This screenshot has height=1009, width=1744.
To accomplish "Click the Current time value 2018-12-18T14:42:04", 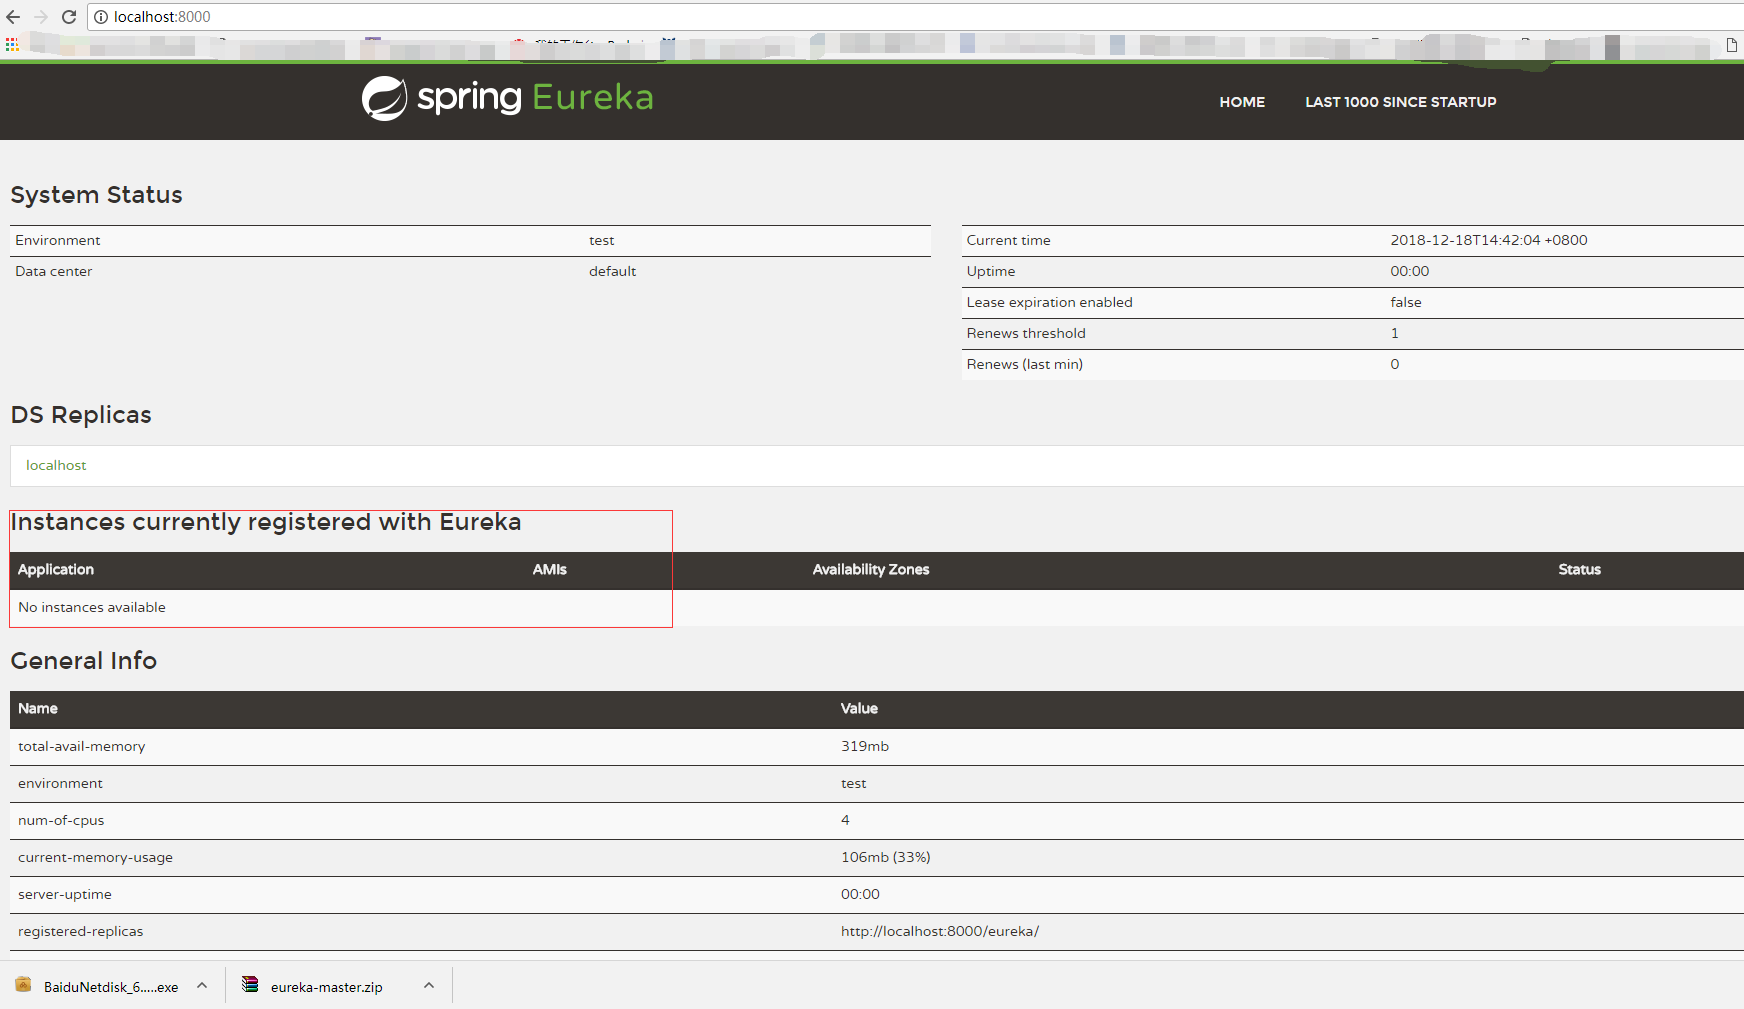I will click(x=1488, y=240).
